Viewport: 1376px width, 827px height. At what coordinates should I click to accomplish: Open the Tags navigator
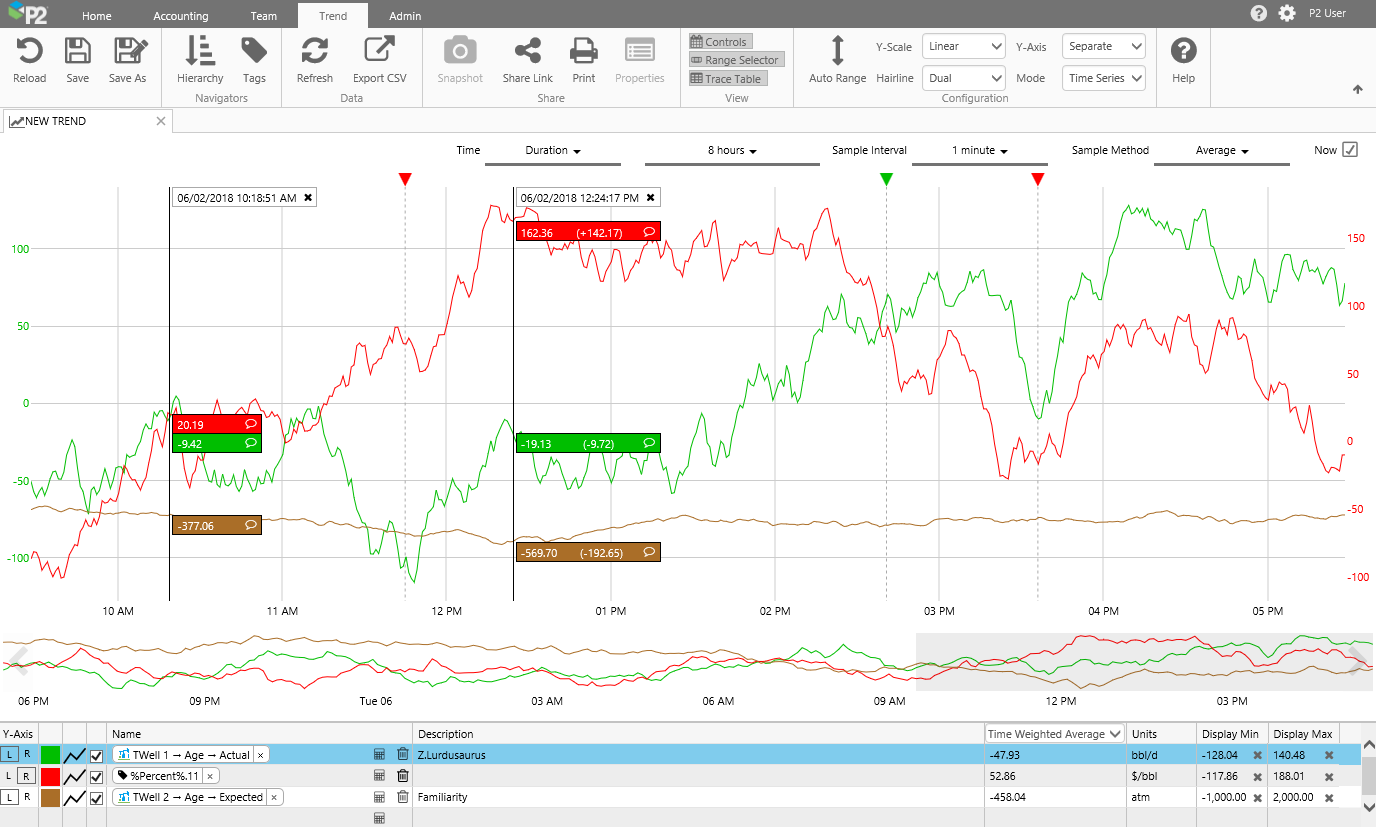tap(254, 52)
